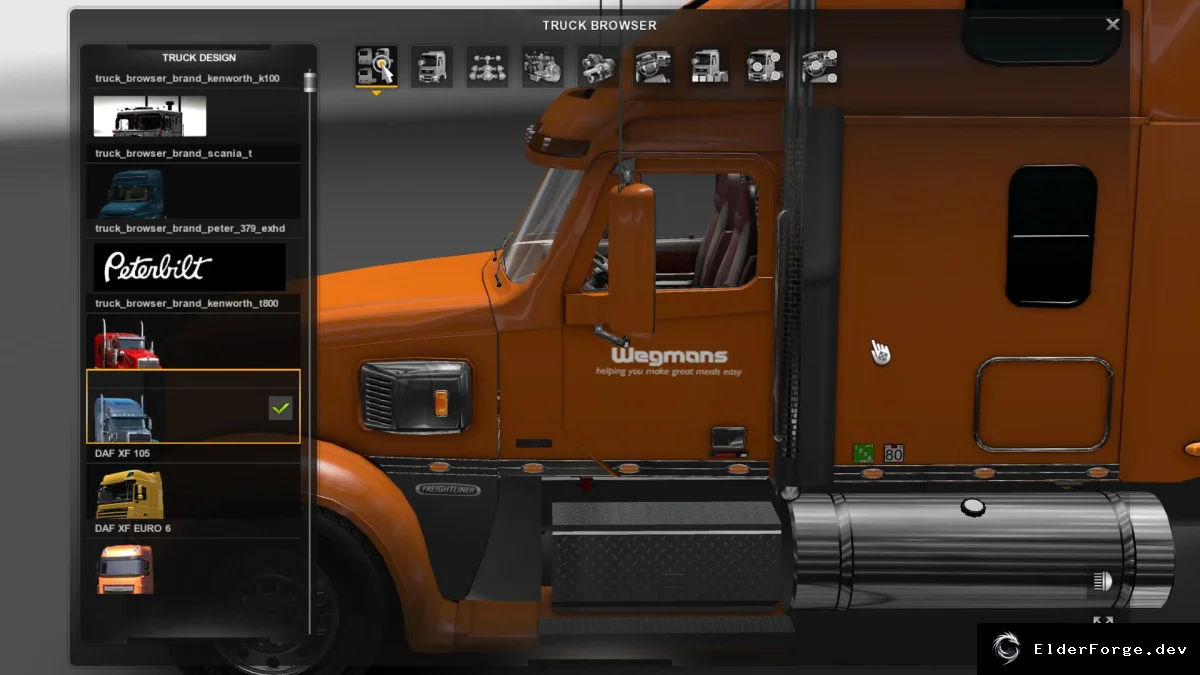Click the fullscreen expand icon at bottom right

[1103, 622]
